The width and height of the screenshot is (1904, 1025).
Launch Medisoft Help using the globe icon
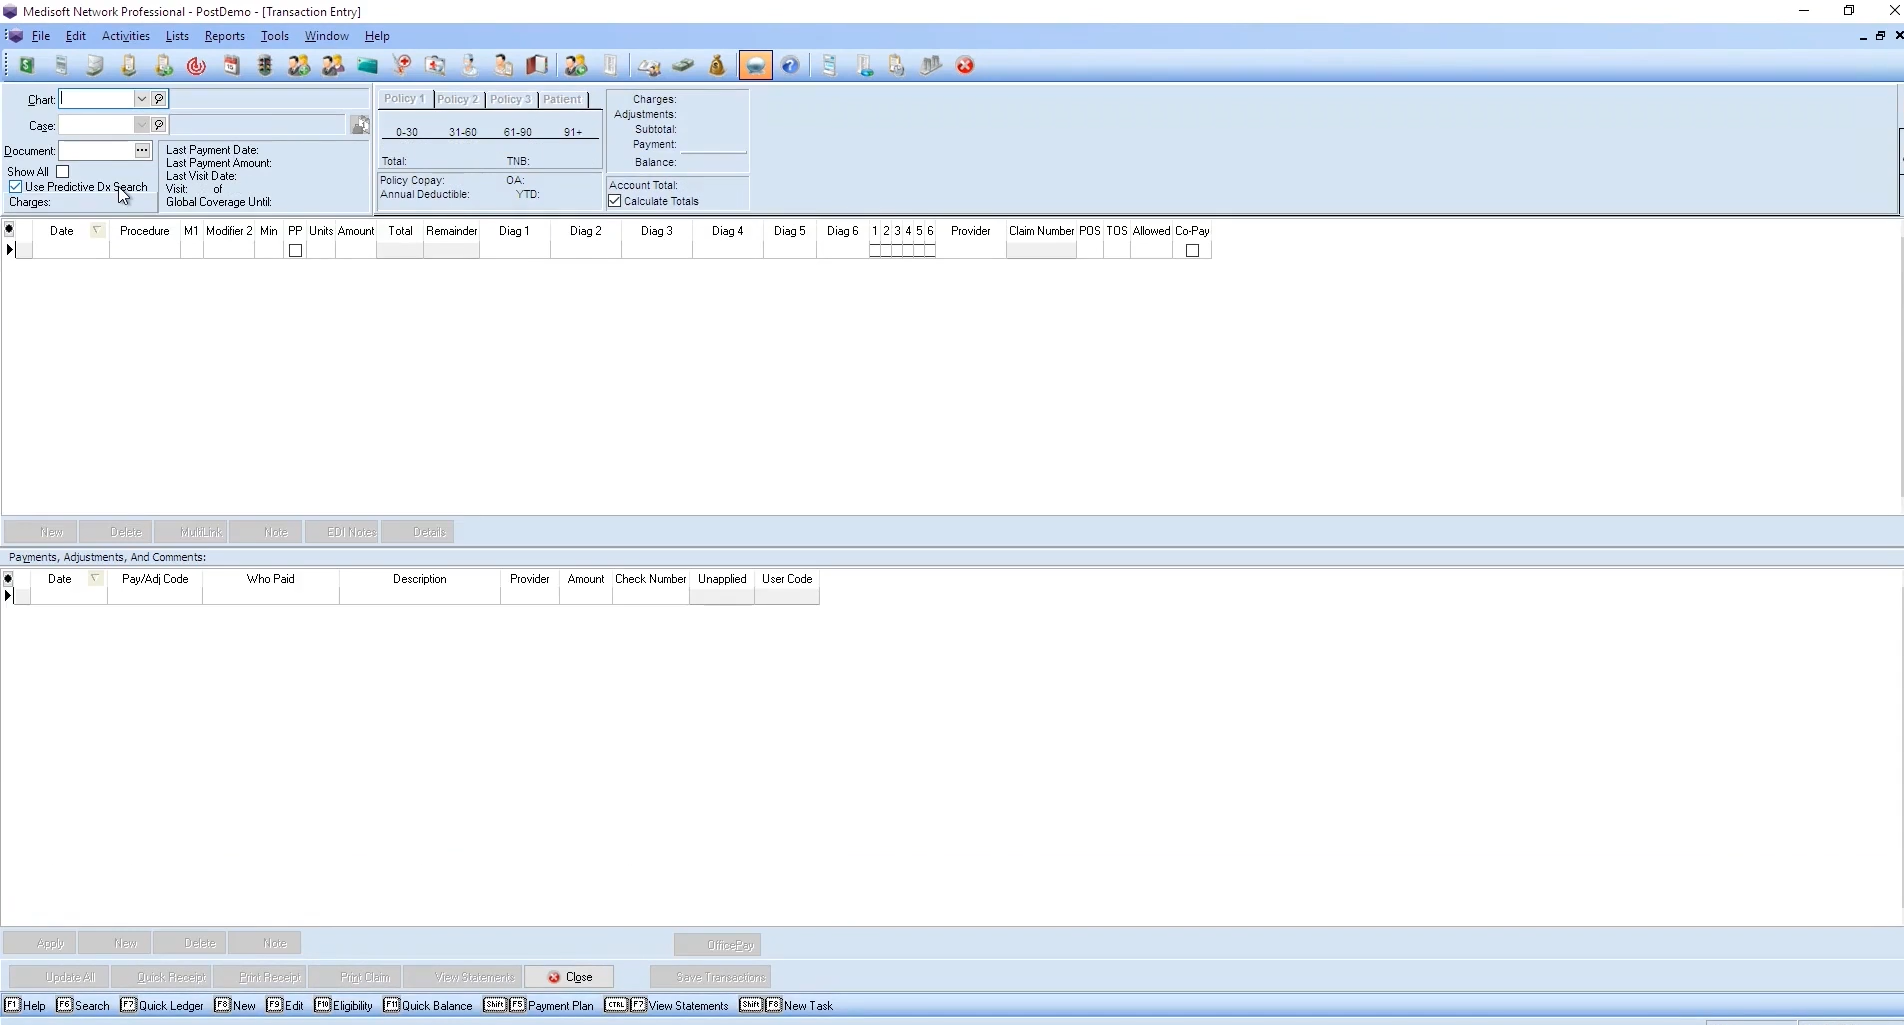pos(756,65)
